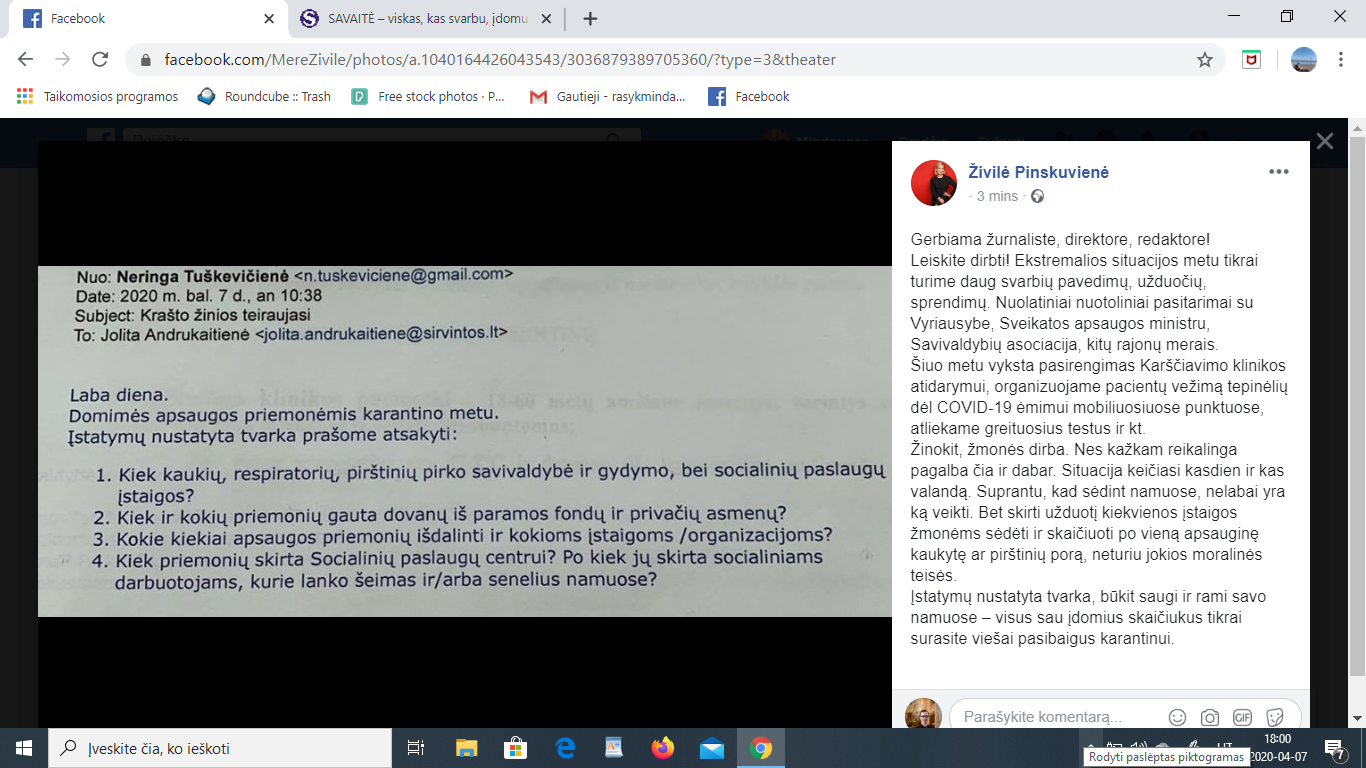Add a GIF to the comment
Viewport: 1366px width, 768px height.
click(1242, 717)
